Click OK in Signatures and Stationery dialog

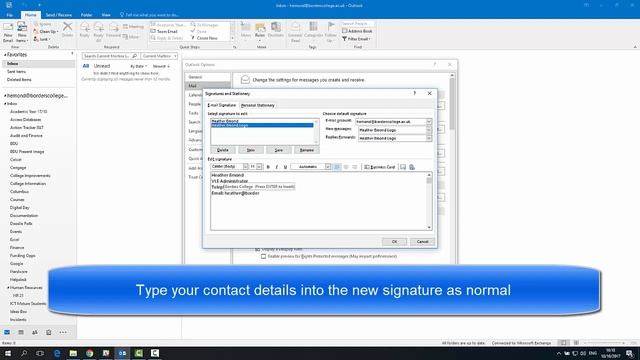pyautogui.click(x=394, y=242)
